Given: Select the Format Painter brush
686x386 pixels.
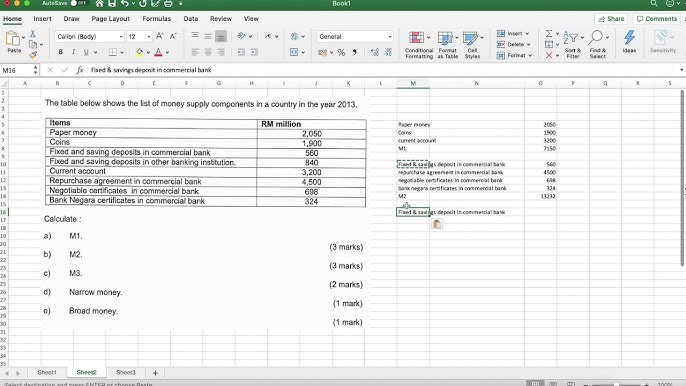Looking at the screenshot, I should point(33,55).
